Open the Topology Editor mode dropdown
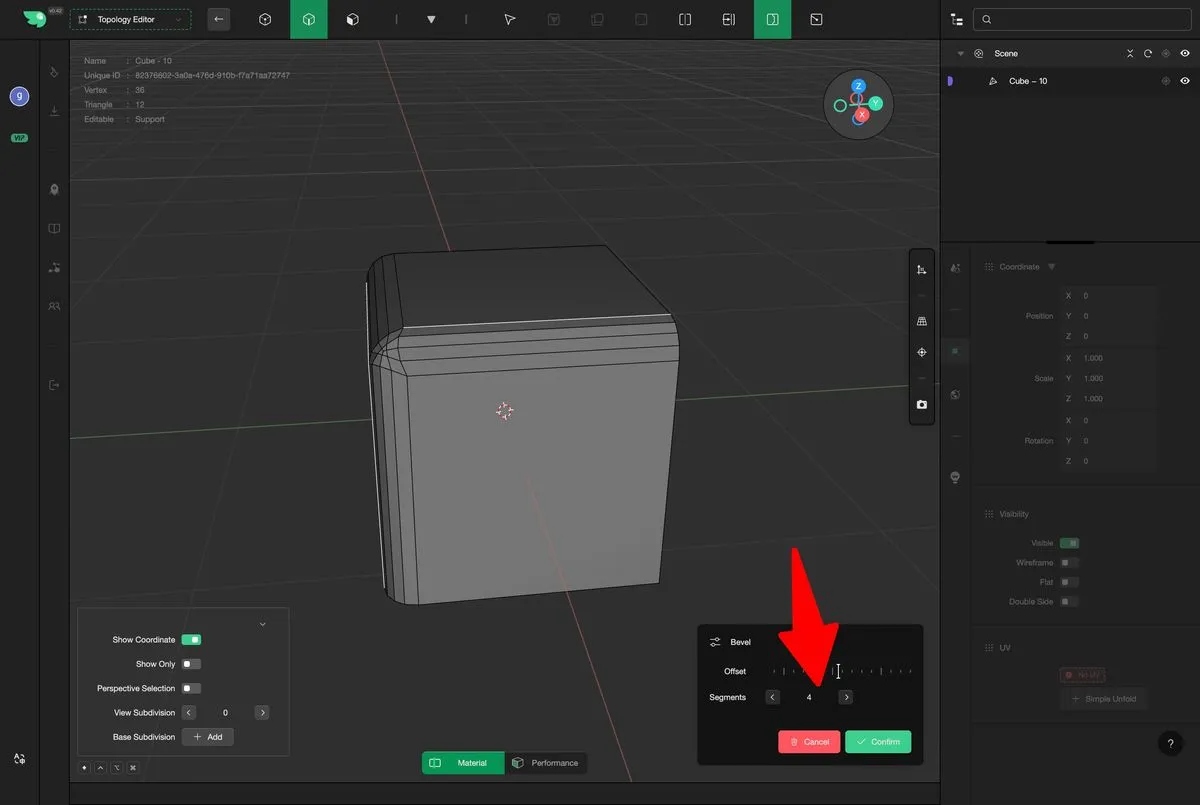Viewport: 1200px width, 805px height. pyautogui.click(x=130, y=19)
